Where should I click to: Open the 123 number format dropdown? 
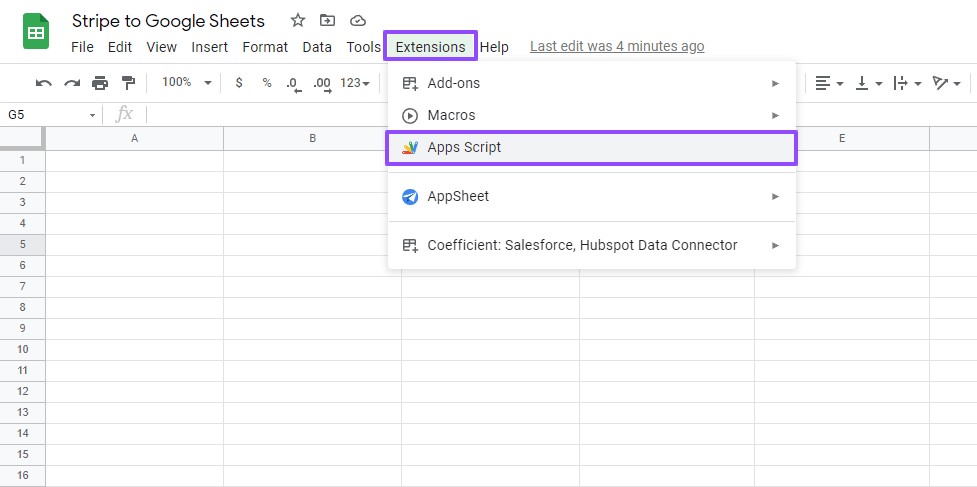tap(355, 83)
